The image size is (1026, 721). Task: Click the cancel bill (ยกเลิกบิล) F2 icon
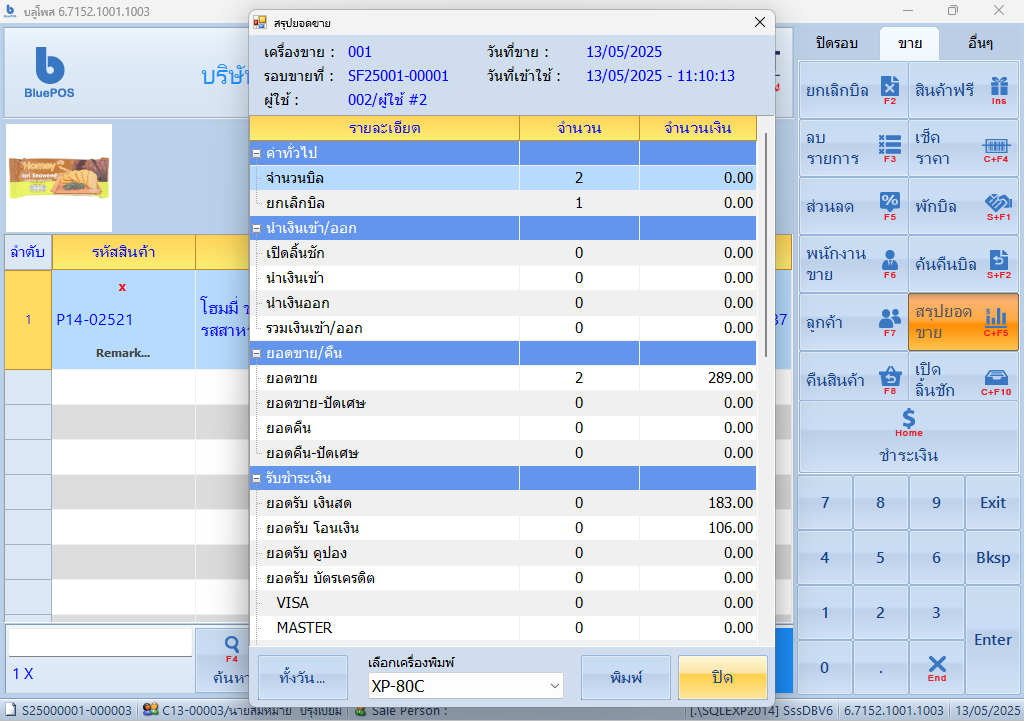tap(889, 89)
